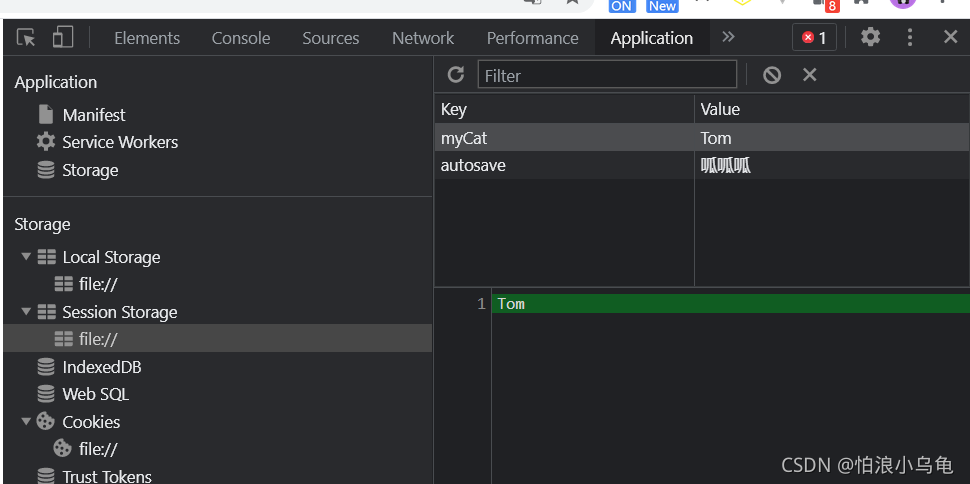Click the red error count badge

(814, 38)
